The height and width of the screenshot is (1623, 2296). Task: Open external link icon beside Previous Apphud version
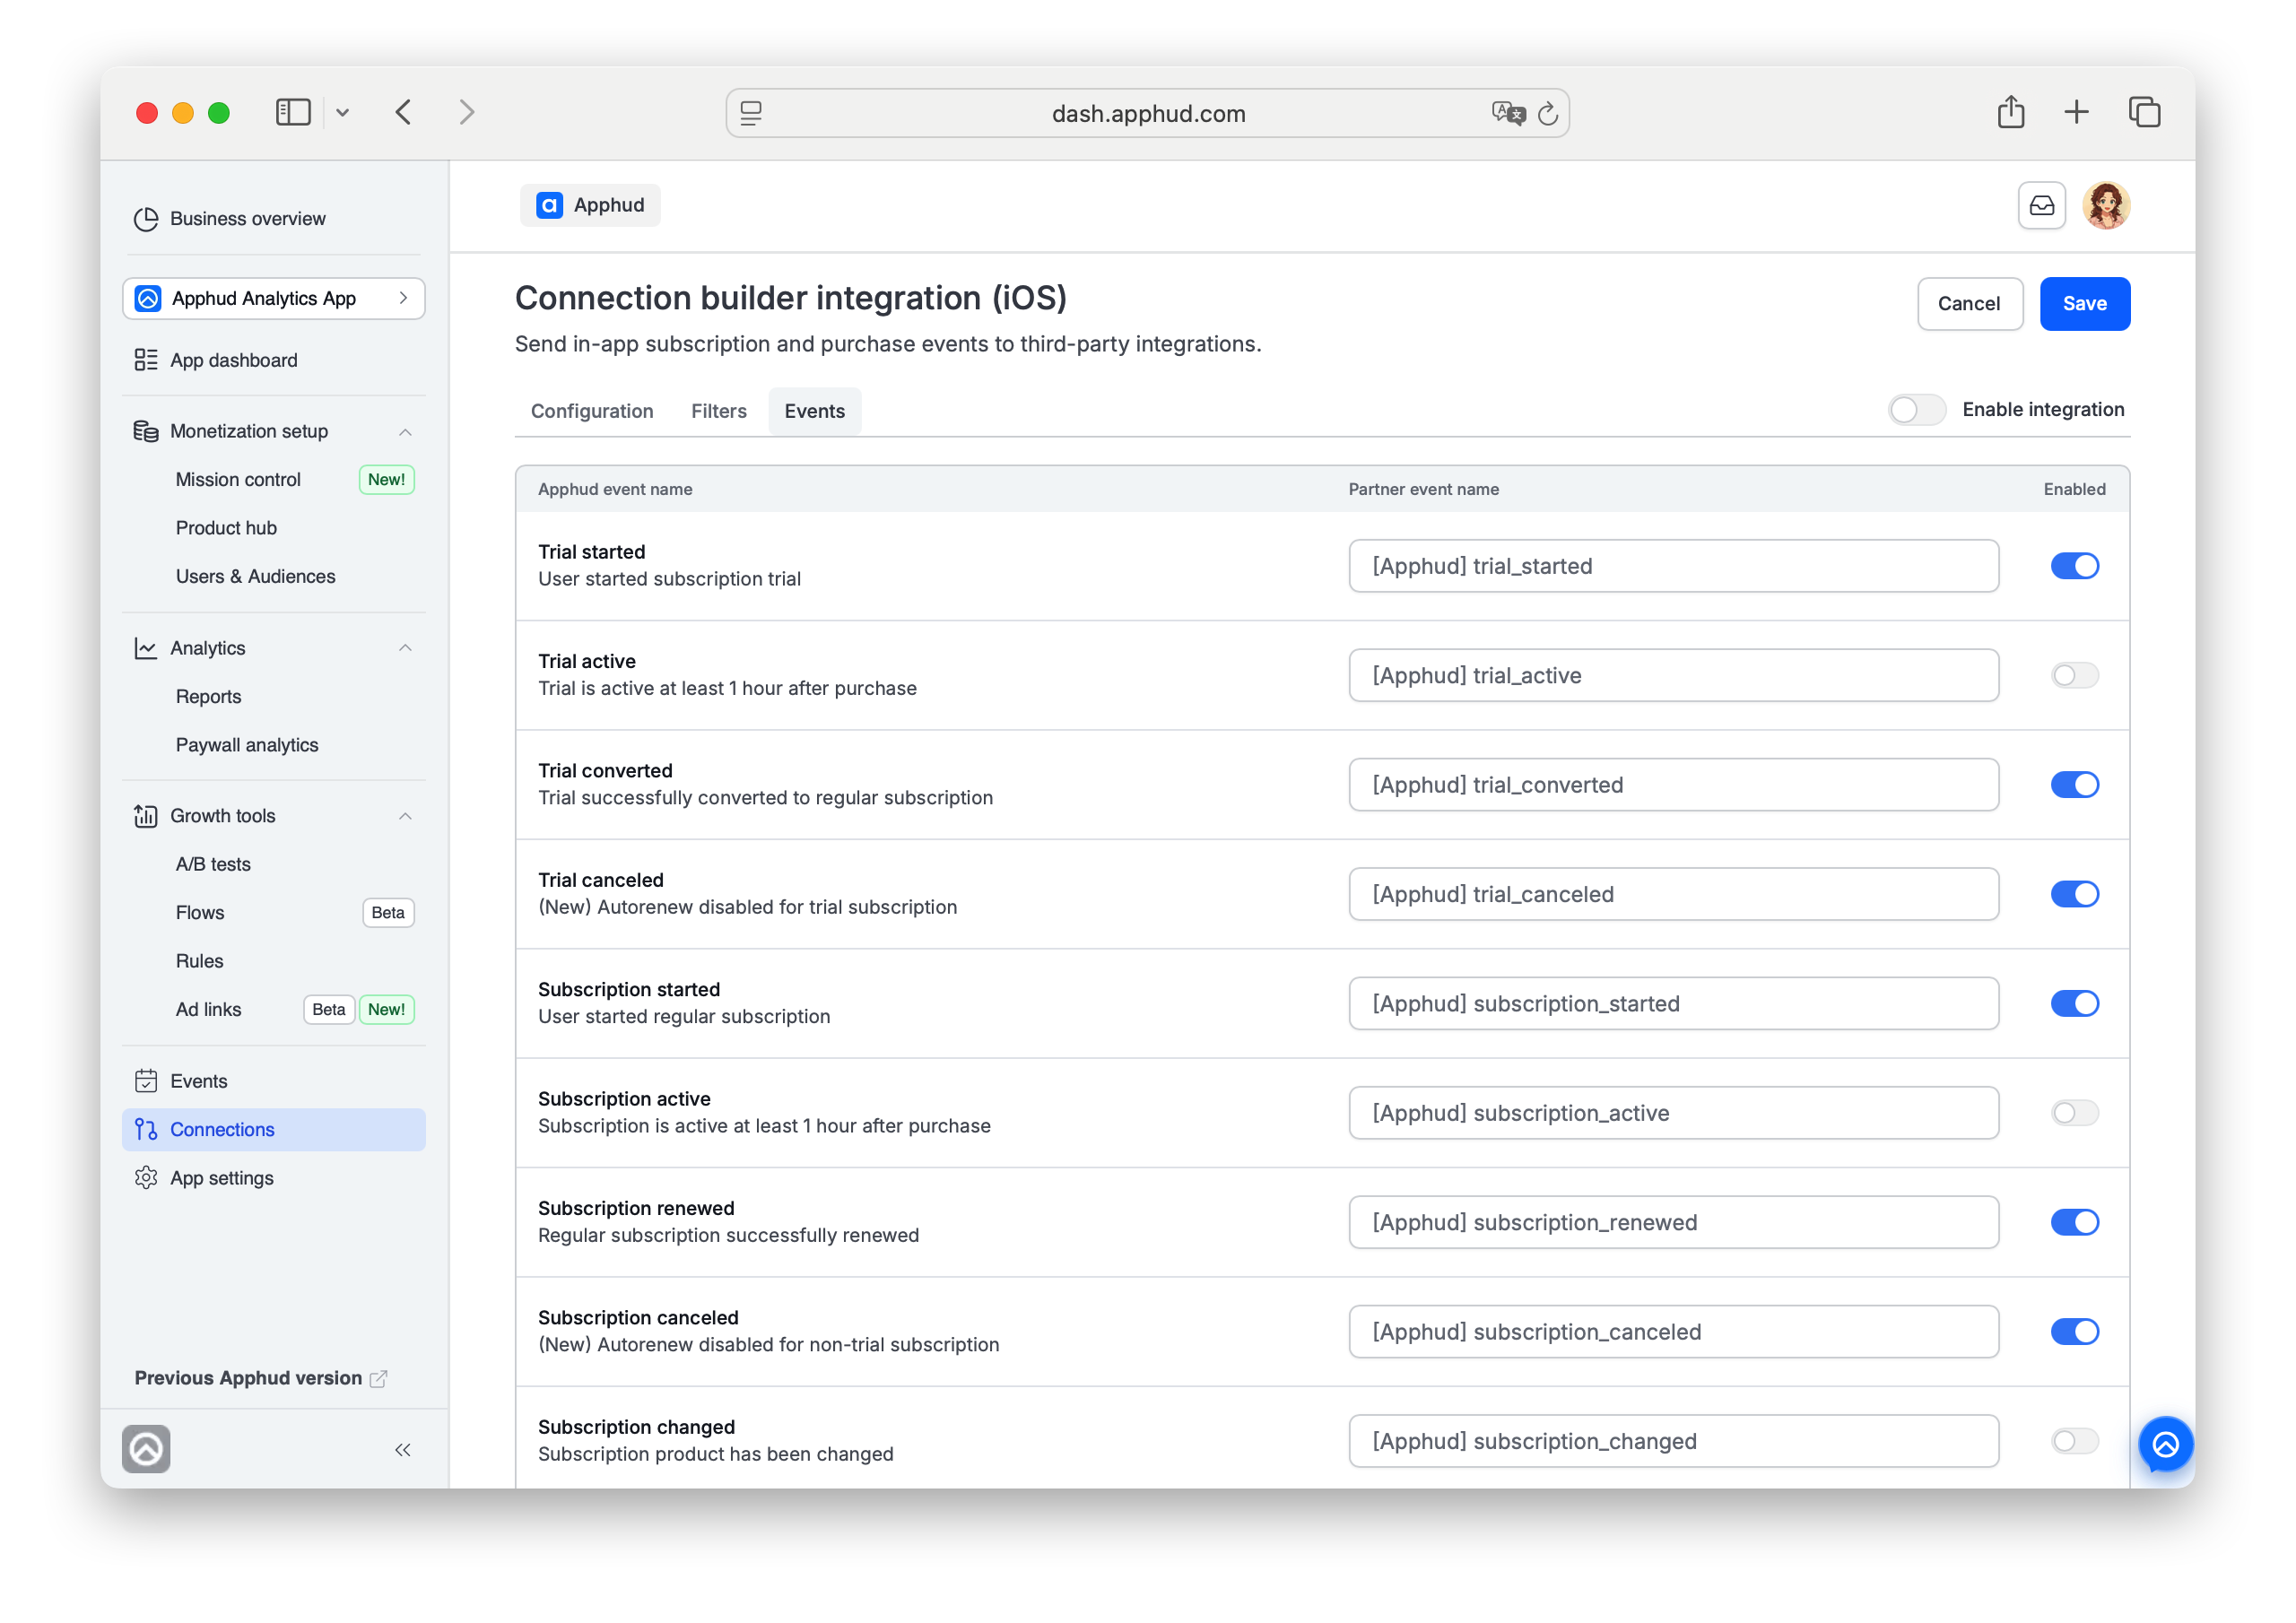[x=378, y=1378]
